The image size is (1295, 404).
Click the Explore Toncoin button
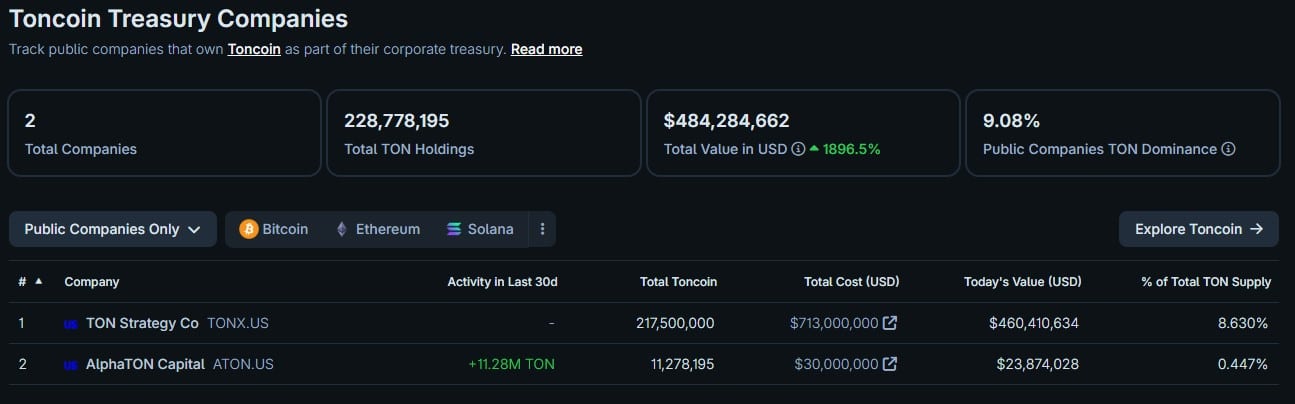coord(1198,229)
